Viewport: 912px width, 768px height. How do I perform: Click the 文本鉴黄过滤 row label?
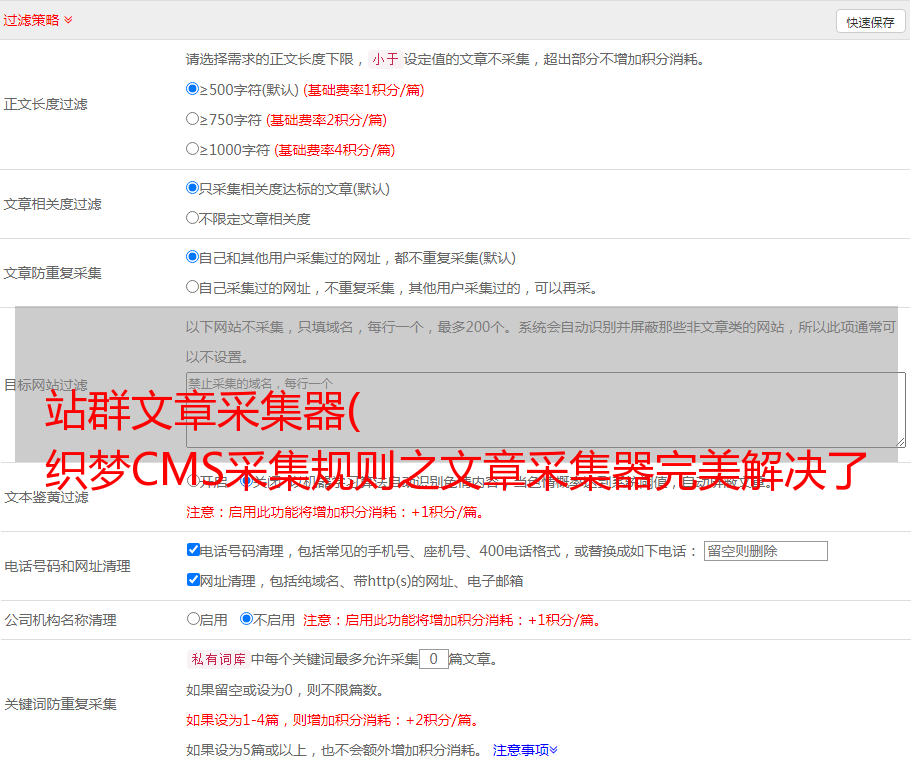click(x=47, y=497)
